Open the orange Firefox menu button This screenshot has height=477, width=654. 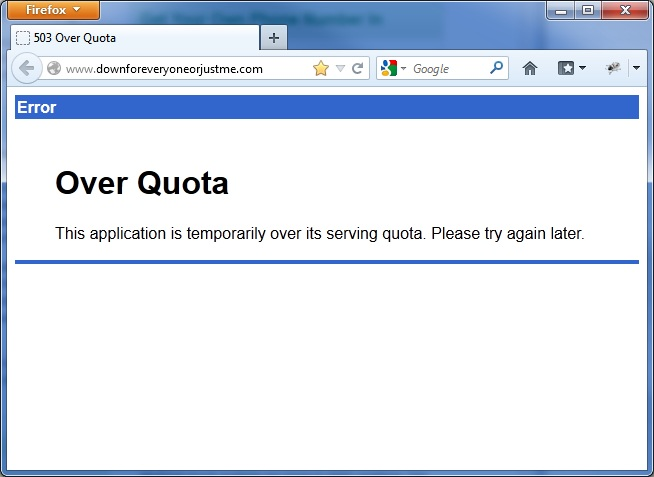click(52, 10)
